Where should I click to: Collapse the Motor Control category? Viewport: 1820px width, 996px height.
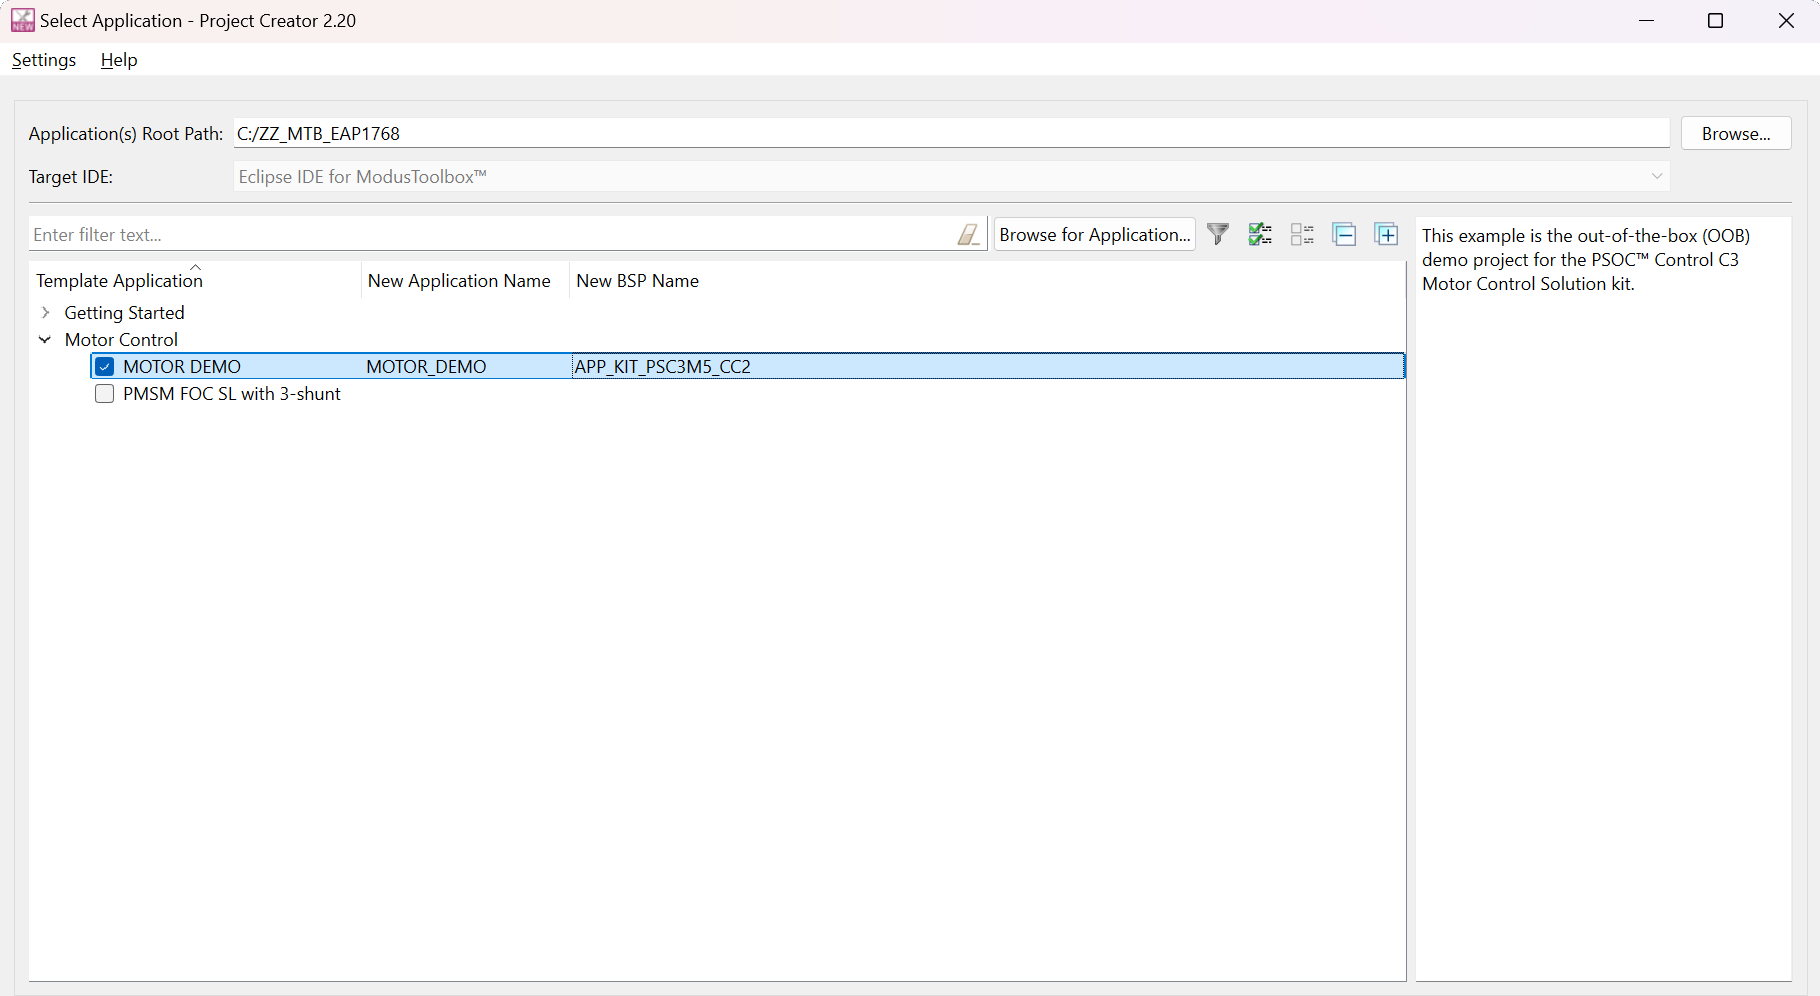tap(45, 340)
